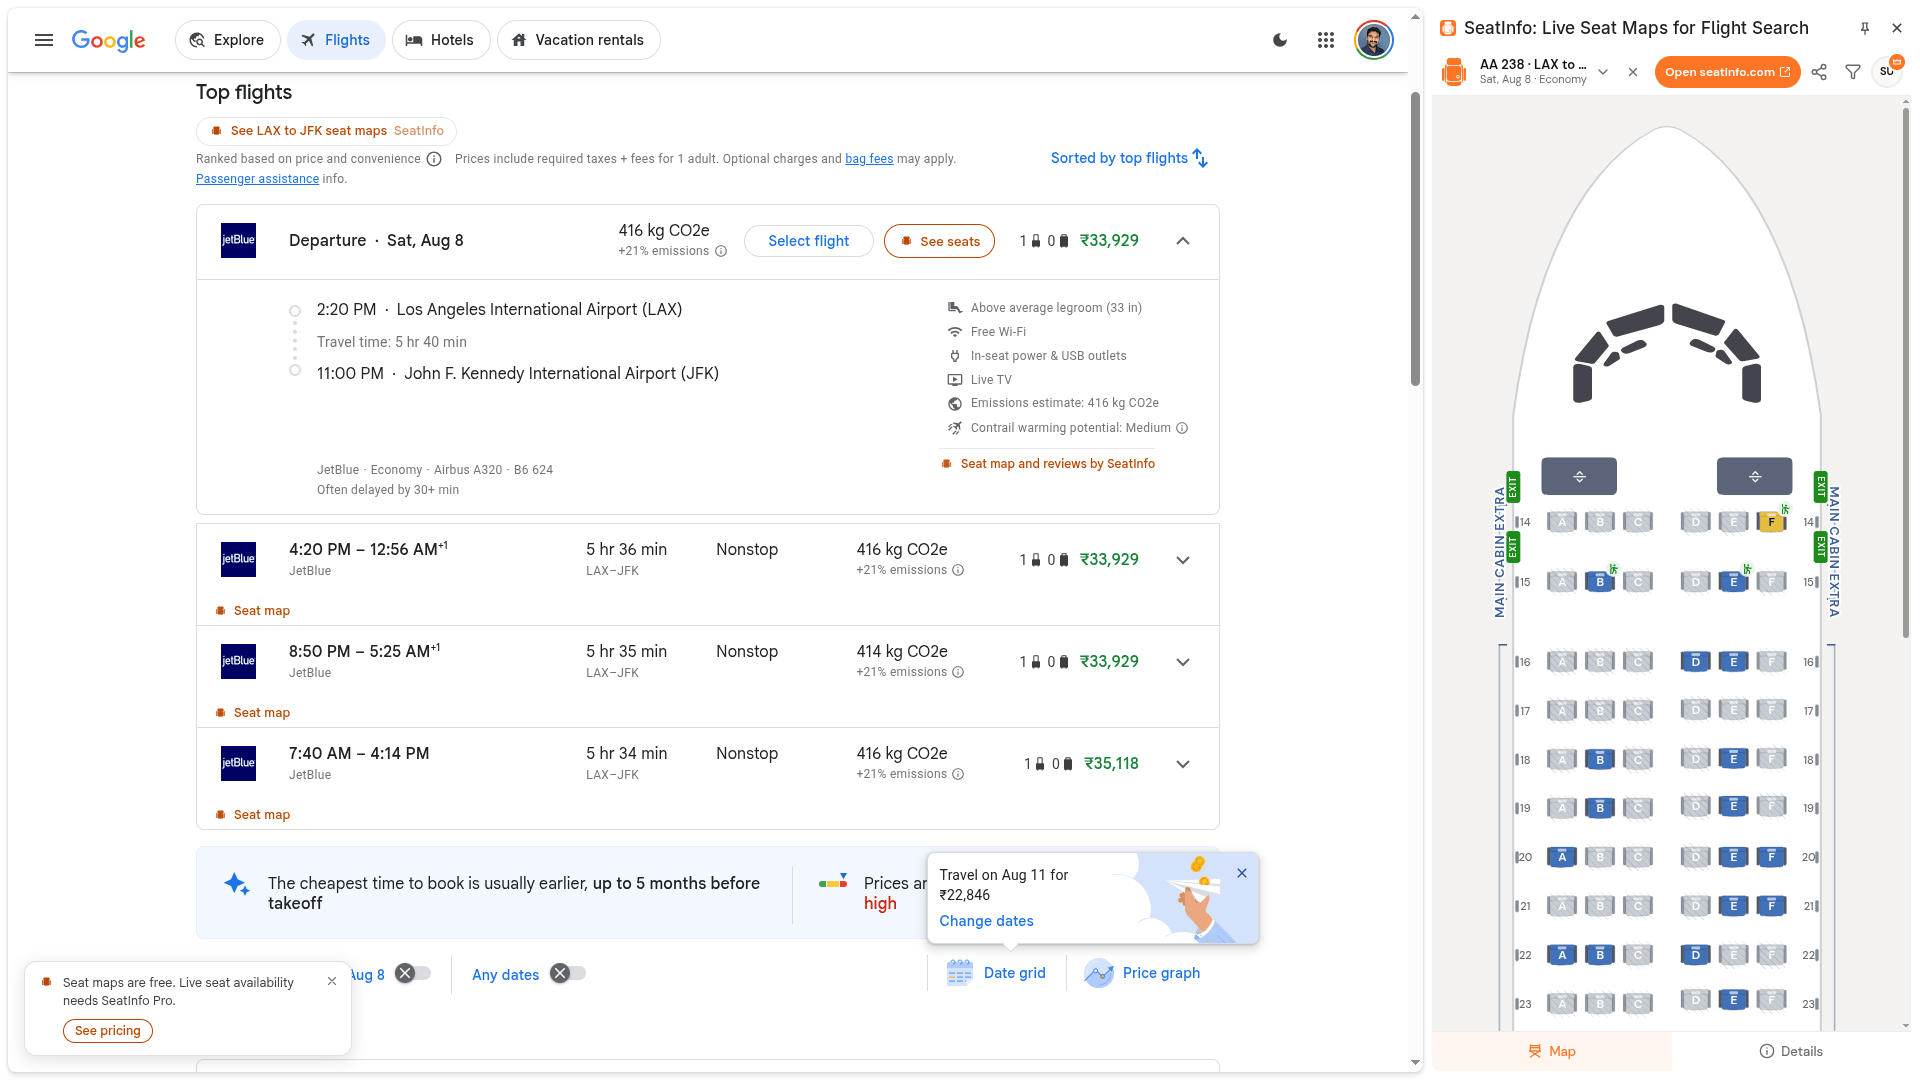Select seat 22D on the seat map
The width and height of the screenshot is (1920, 1080).
1695,954
